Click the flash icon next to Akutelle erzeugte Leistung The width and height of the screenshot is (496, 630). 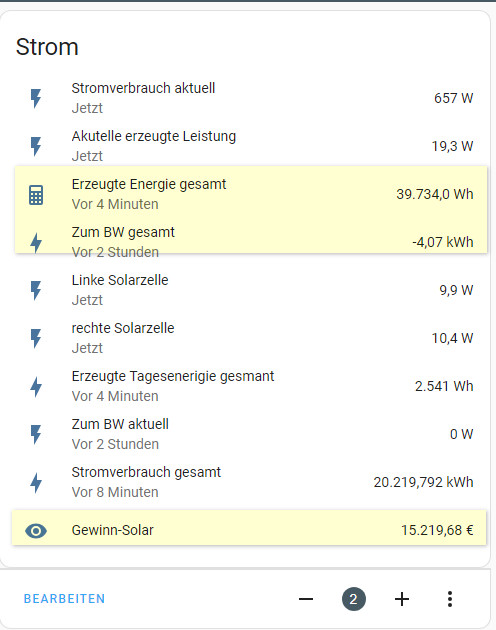pos(36,146)
